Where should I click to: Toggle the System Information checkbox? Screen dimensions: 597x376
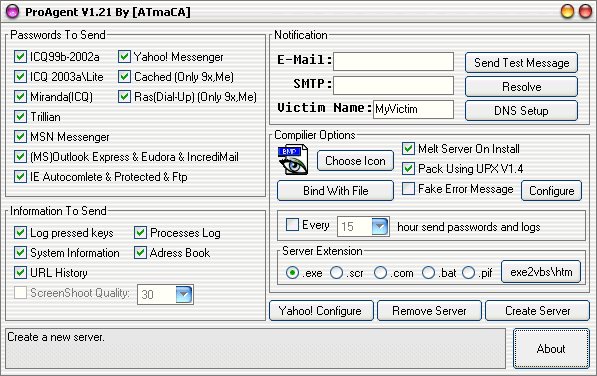coord(20,252)
